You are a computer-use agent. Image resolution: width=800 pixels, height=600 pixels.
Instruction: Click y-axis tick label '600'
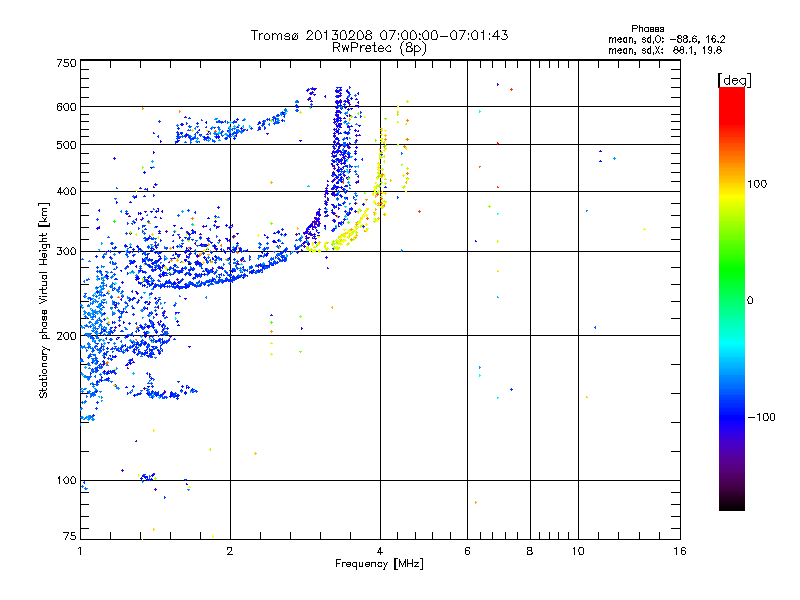66,107
